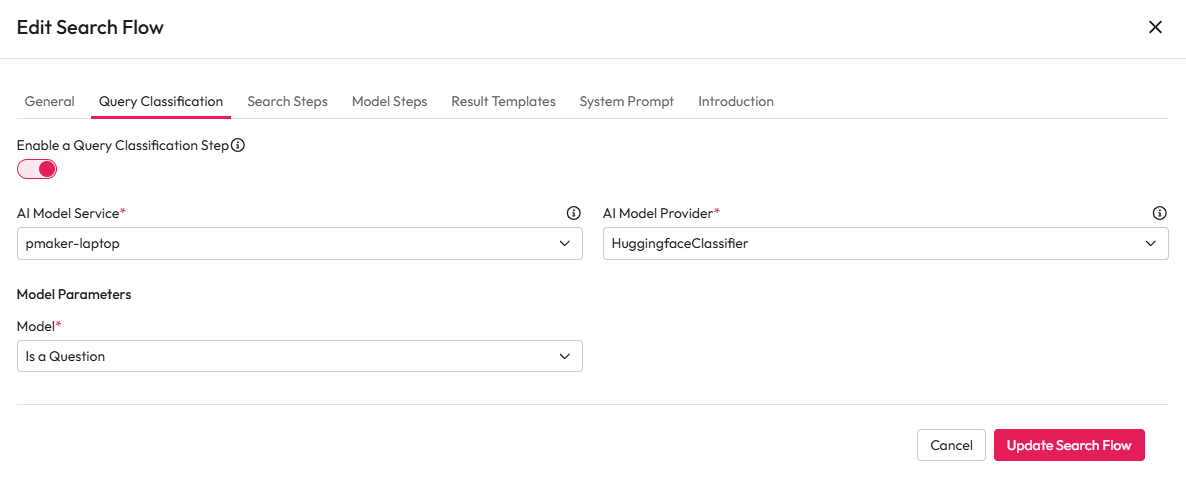The image size is (1186, 502).
Task: Click chevron arrow of the Model field
Action: click(565, 356)
